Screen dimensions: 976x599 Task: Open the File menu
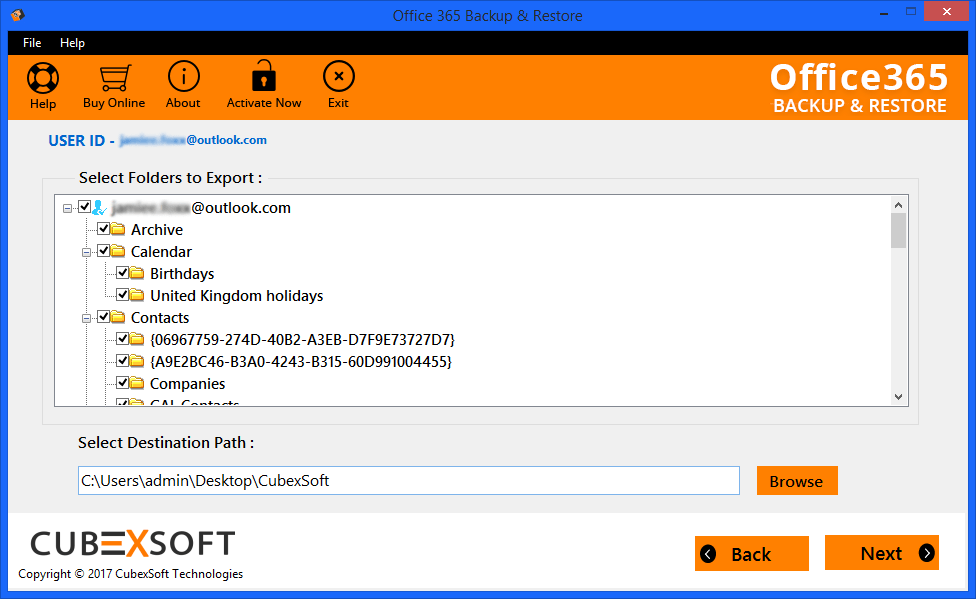32,43
